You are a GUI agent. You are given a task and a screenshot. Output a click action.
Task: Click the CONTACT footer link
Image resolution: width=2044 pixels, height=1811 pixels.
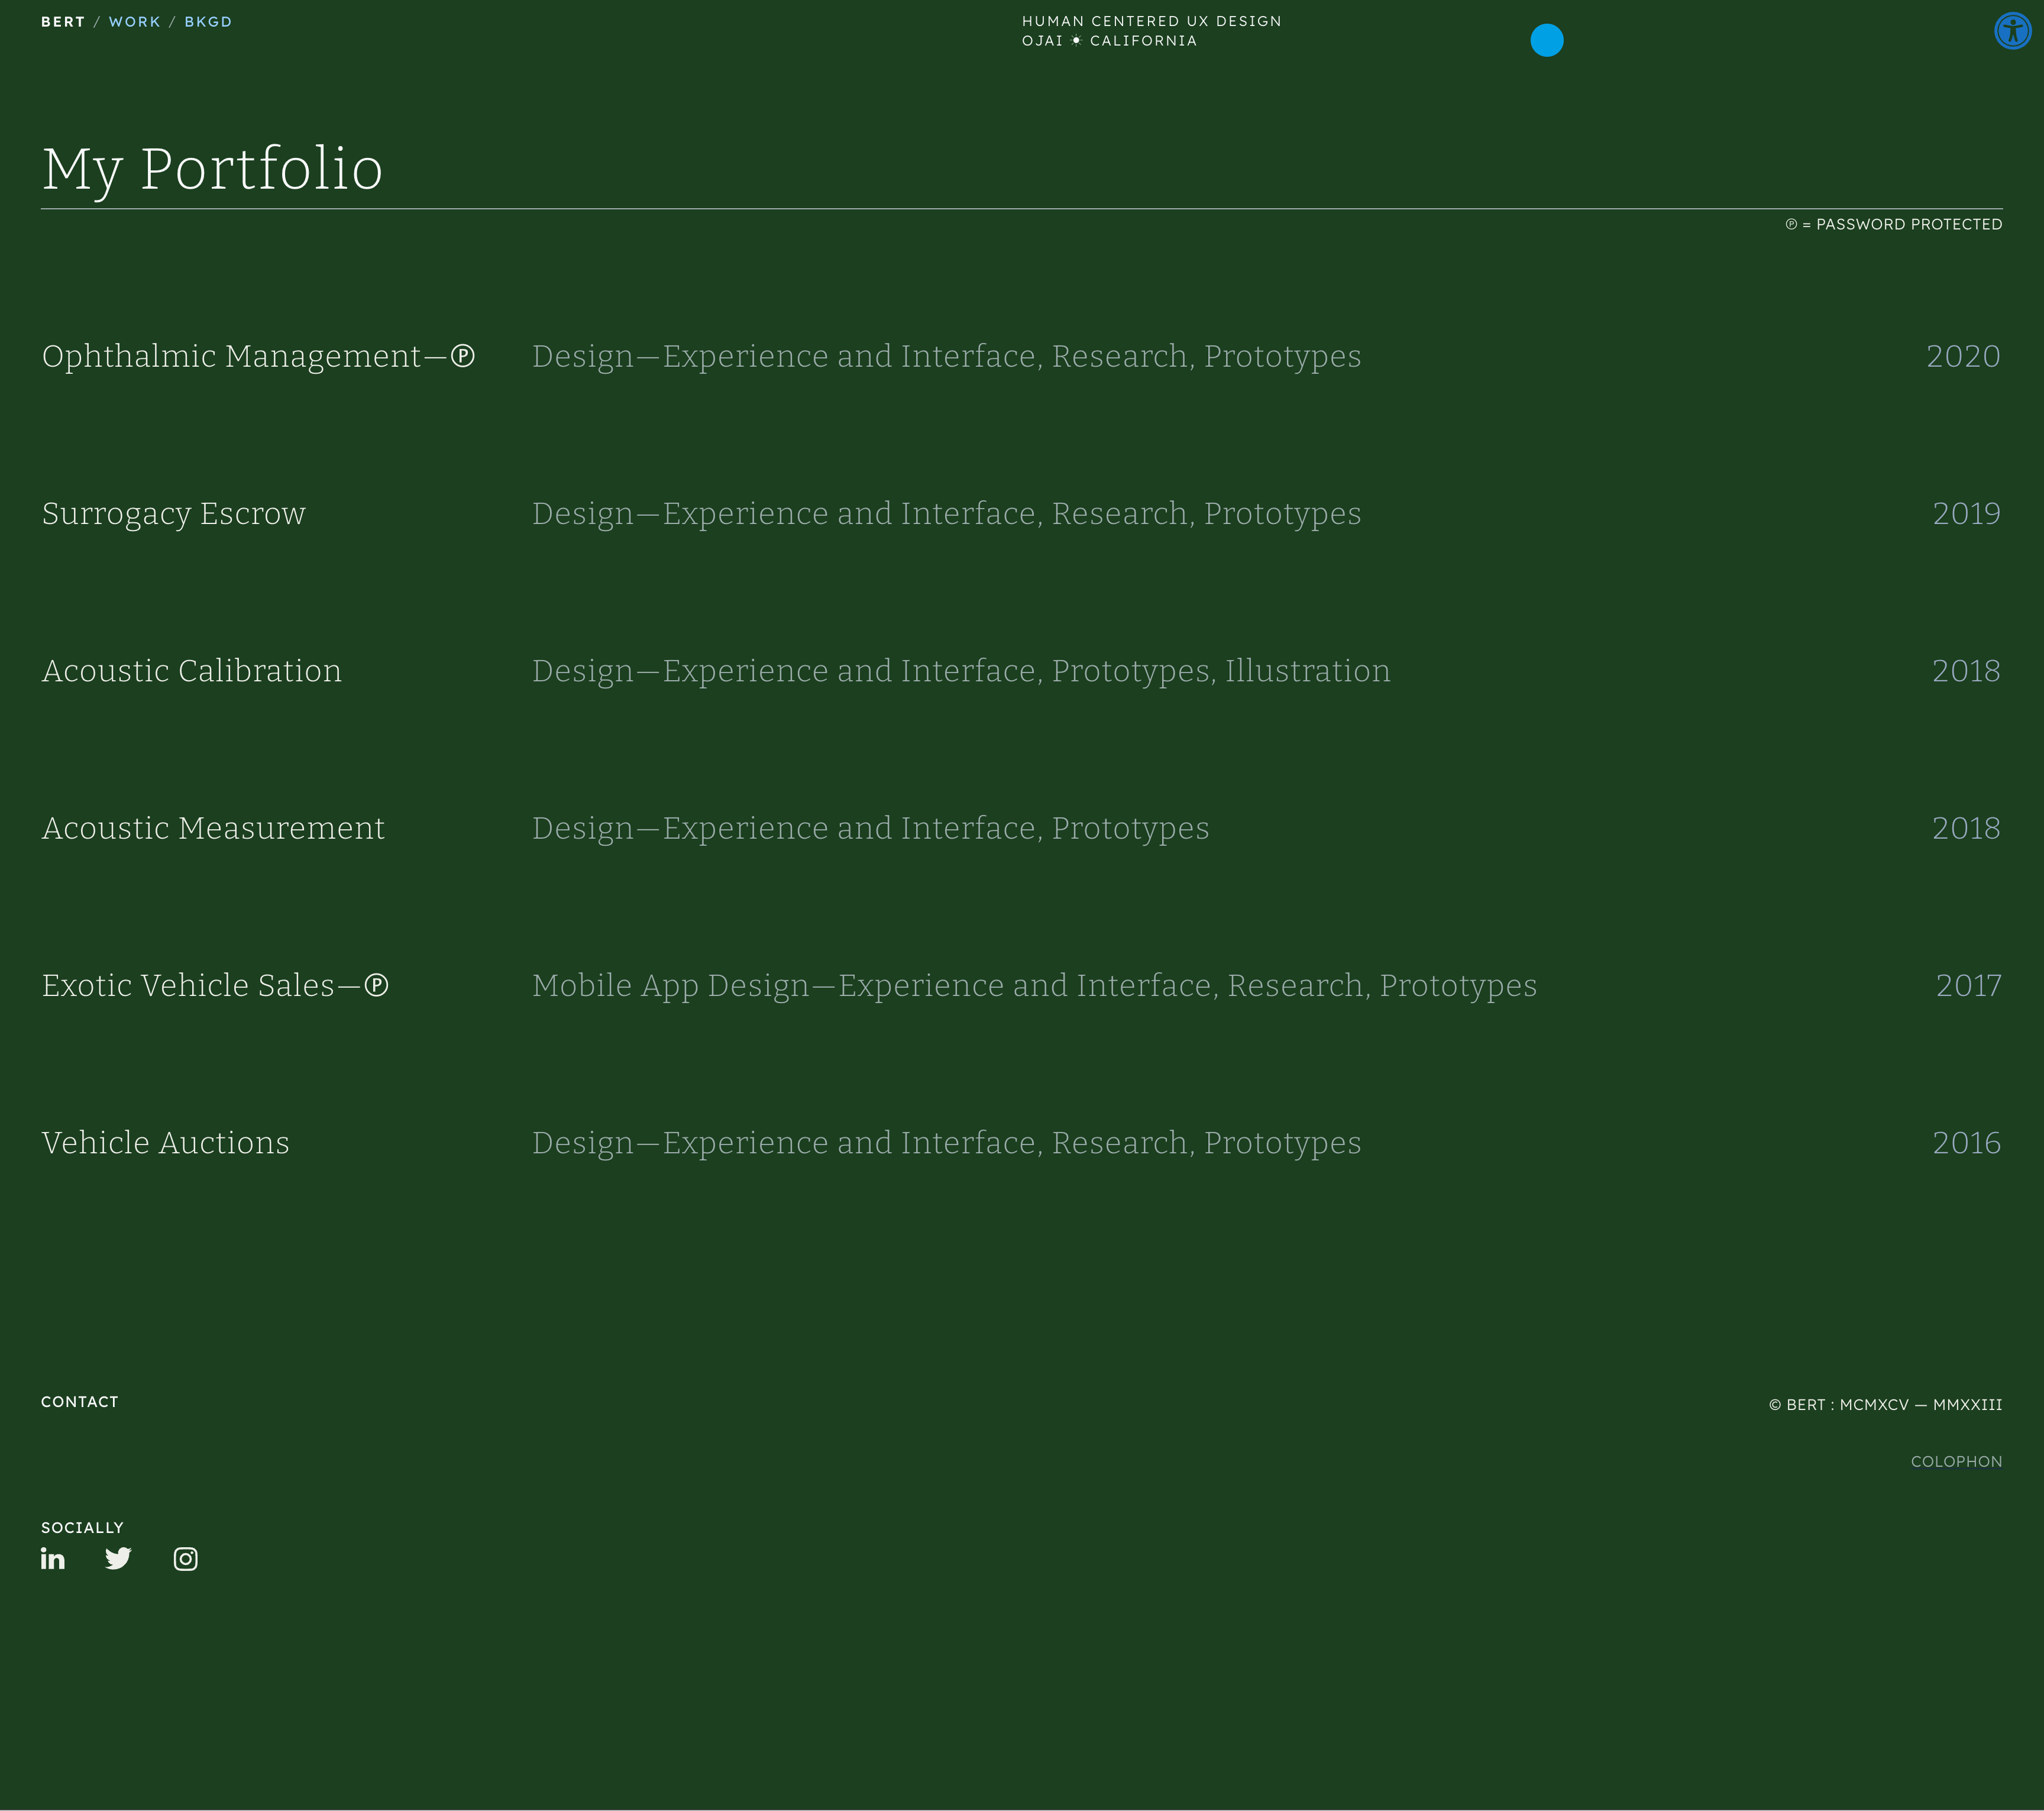tap(80, 1402)
